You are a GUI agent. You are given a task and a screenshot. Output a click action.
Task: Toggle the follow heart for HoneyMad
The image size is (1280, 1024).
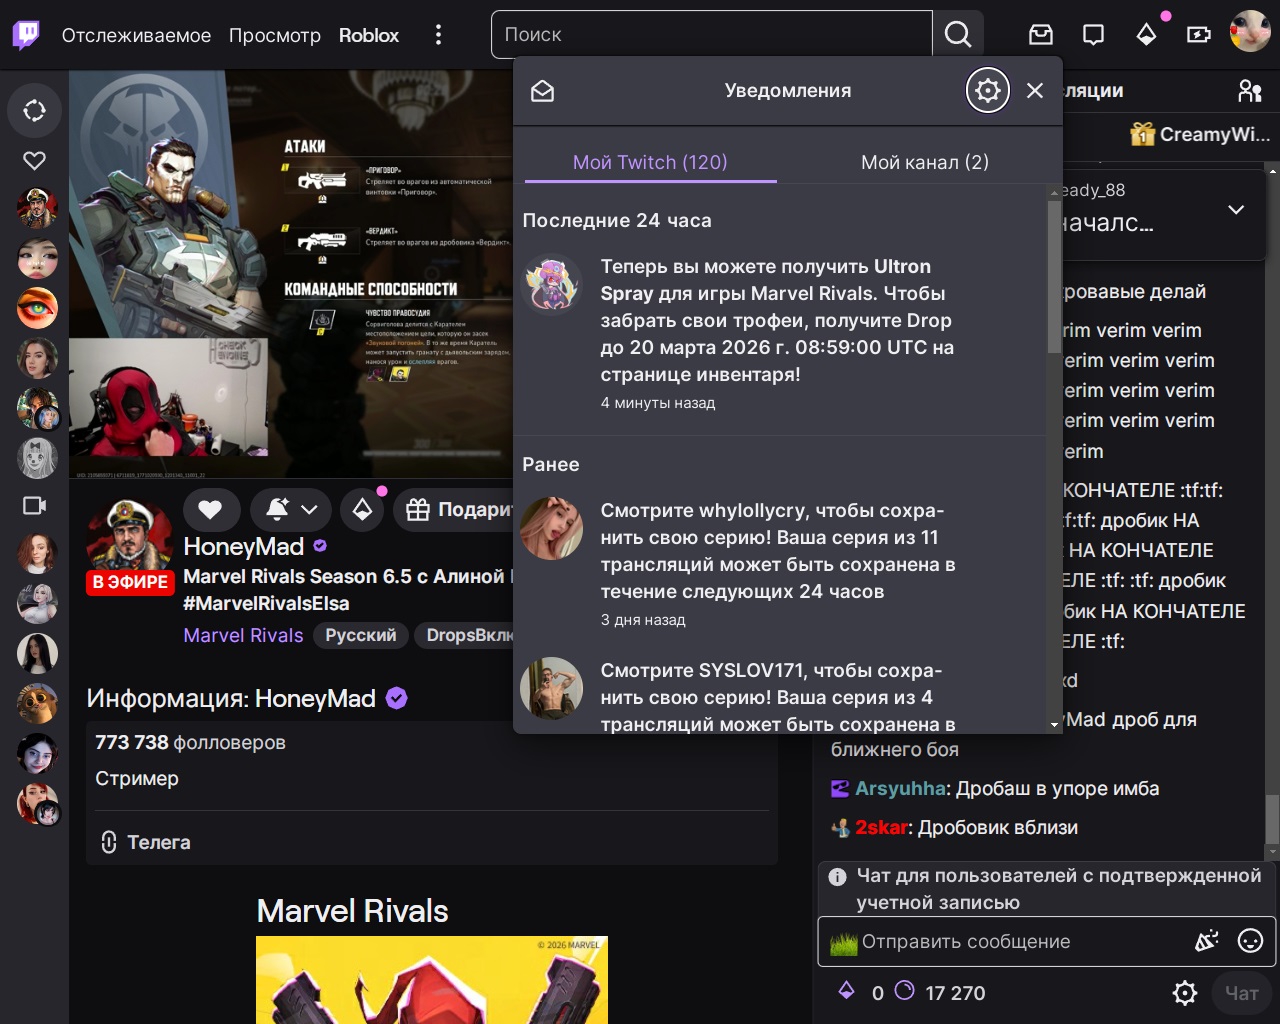[210, 510]
